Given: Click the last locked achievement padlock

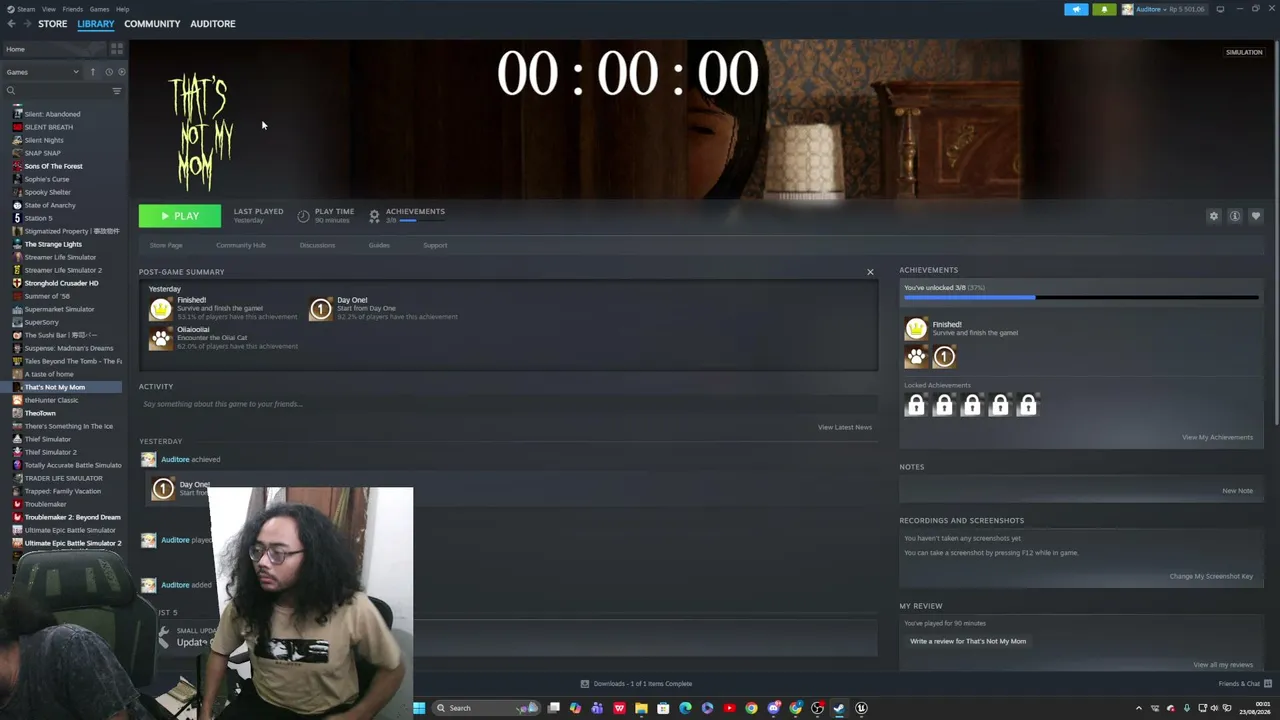Looking at the screenshot, I should click(x=1027, y=404).
